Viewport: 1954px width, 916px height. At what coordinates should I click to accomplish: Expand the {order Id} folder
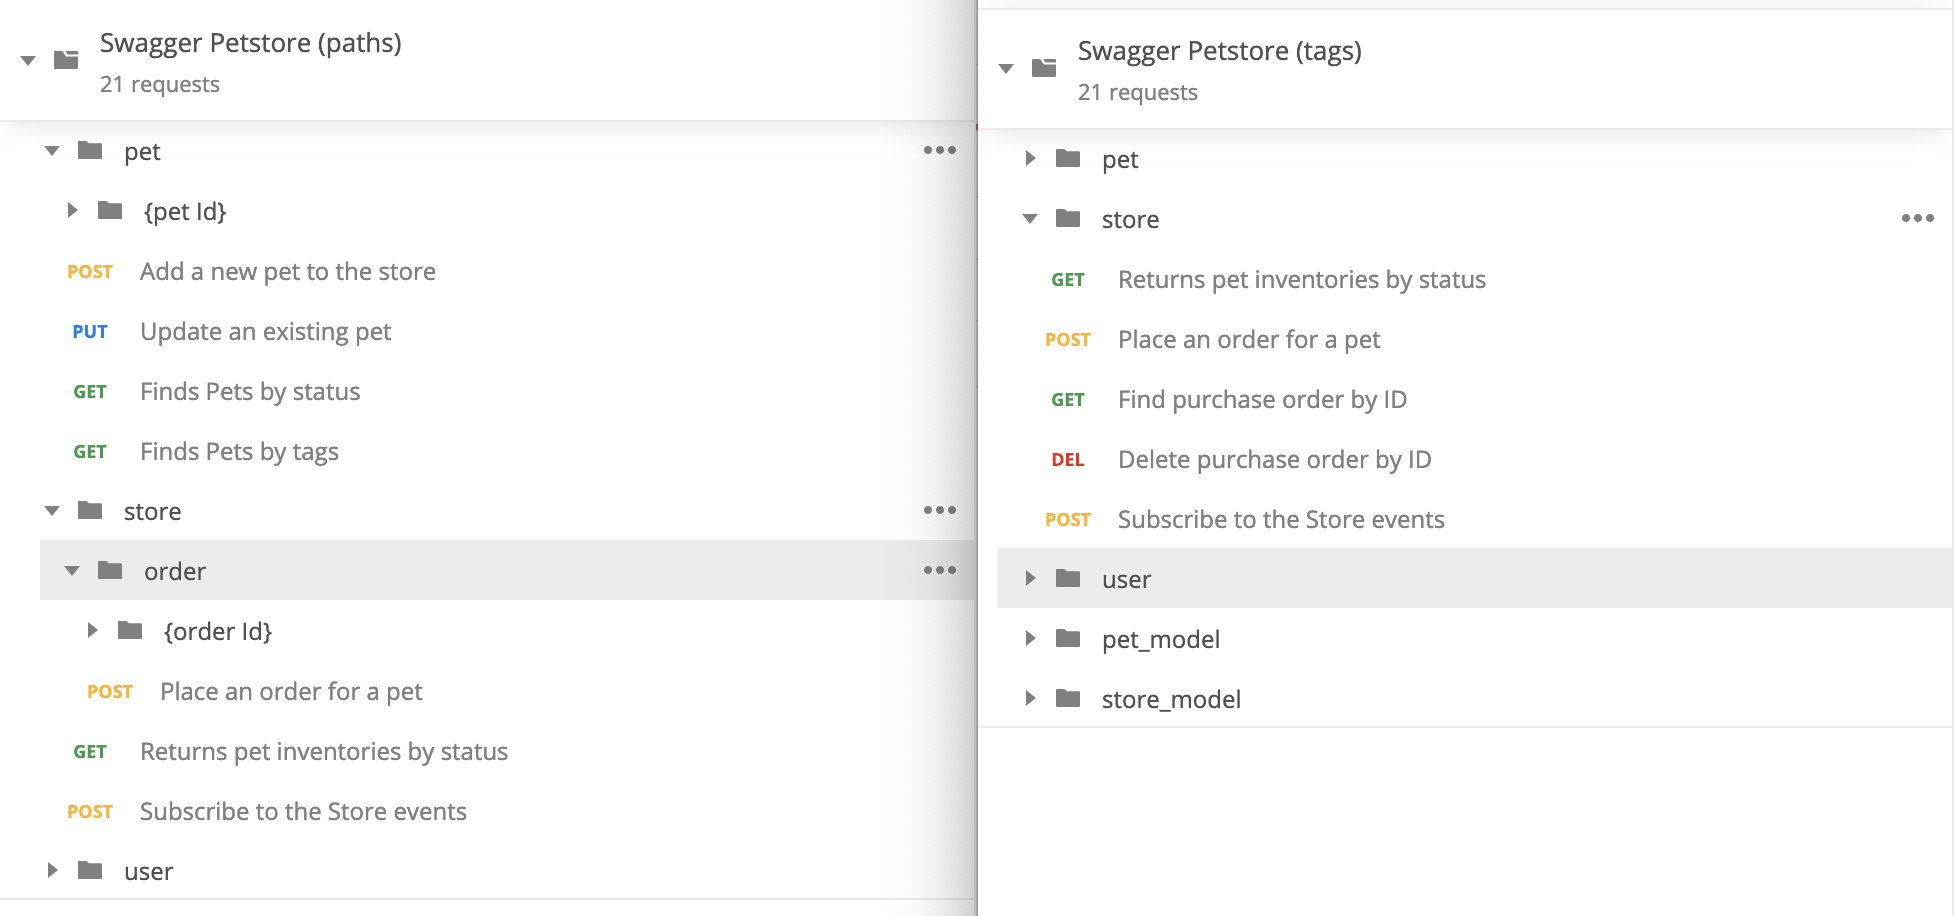click(92, 631)
